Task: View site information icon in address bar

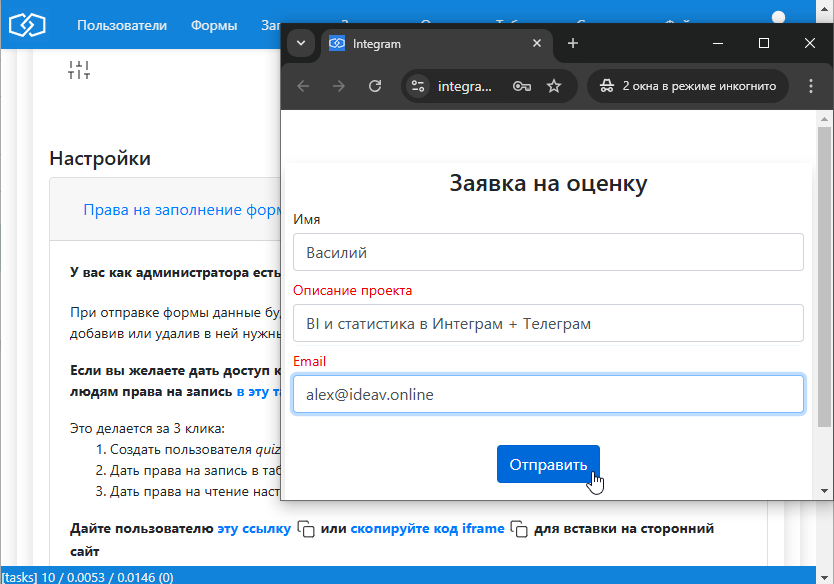Action: [x=418, y=86]
